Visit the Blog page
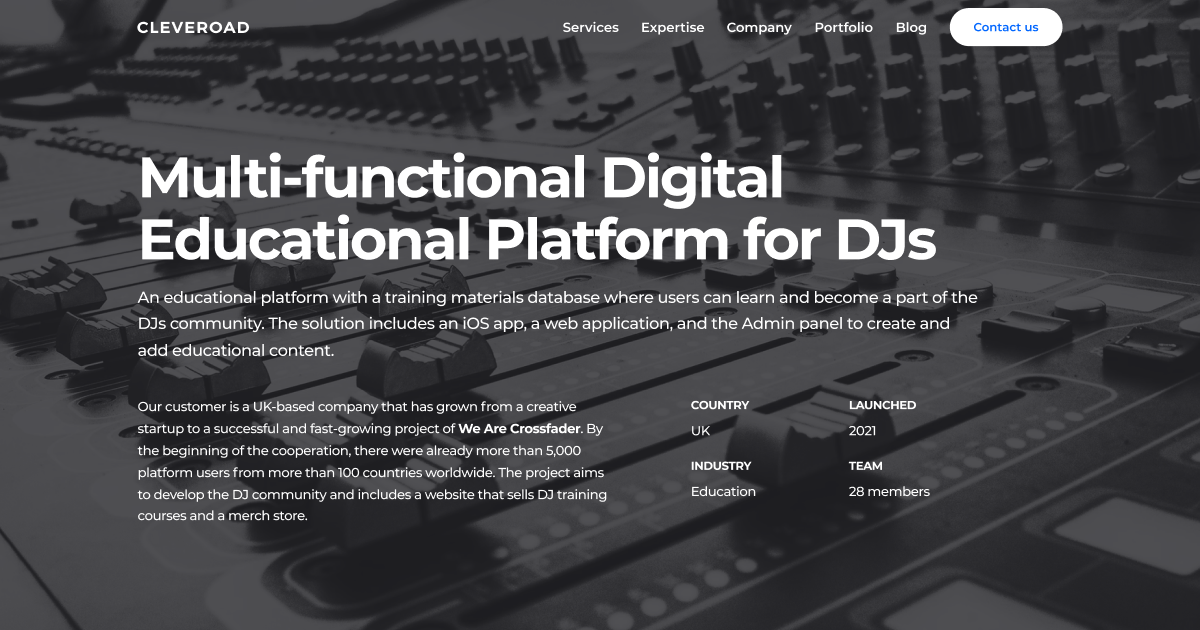 (x=911, y=28)
